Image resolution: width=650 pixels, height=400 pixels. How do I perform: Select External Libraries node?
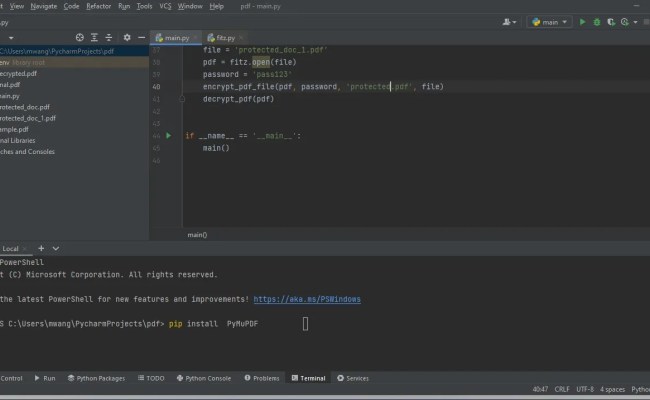(17, 141)
